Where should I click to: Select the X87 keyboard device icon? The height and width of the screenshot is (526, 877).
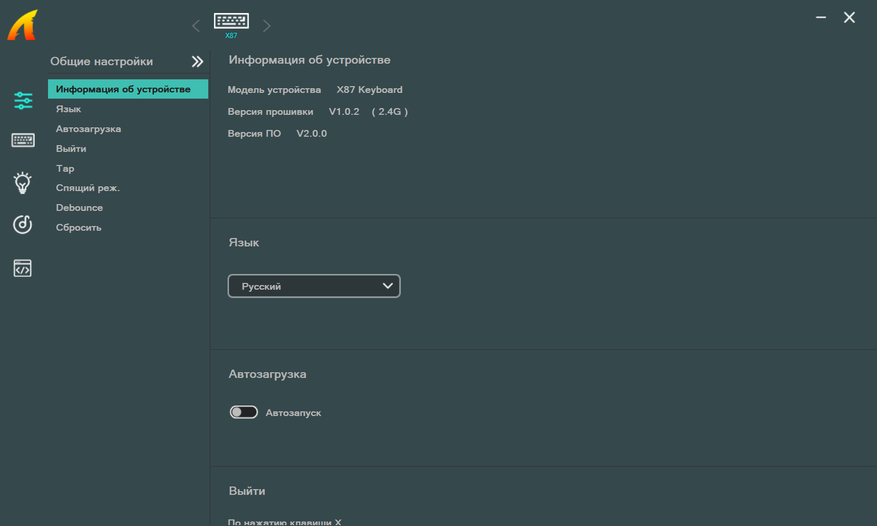click(x=231, y=22)
